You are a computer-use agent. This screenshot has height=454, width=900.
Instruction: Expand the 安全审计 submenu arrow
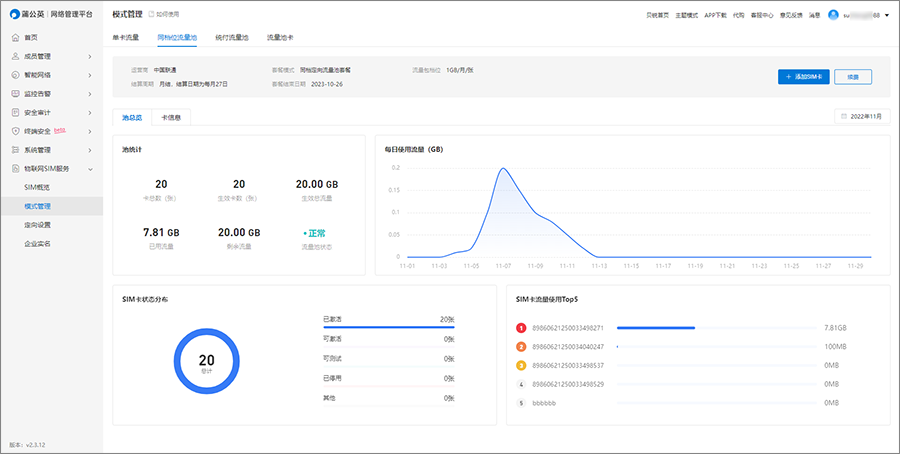click(90, 112)
